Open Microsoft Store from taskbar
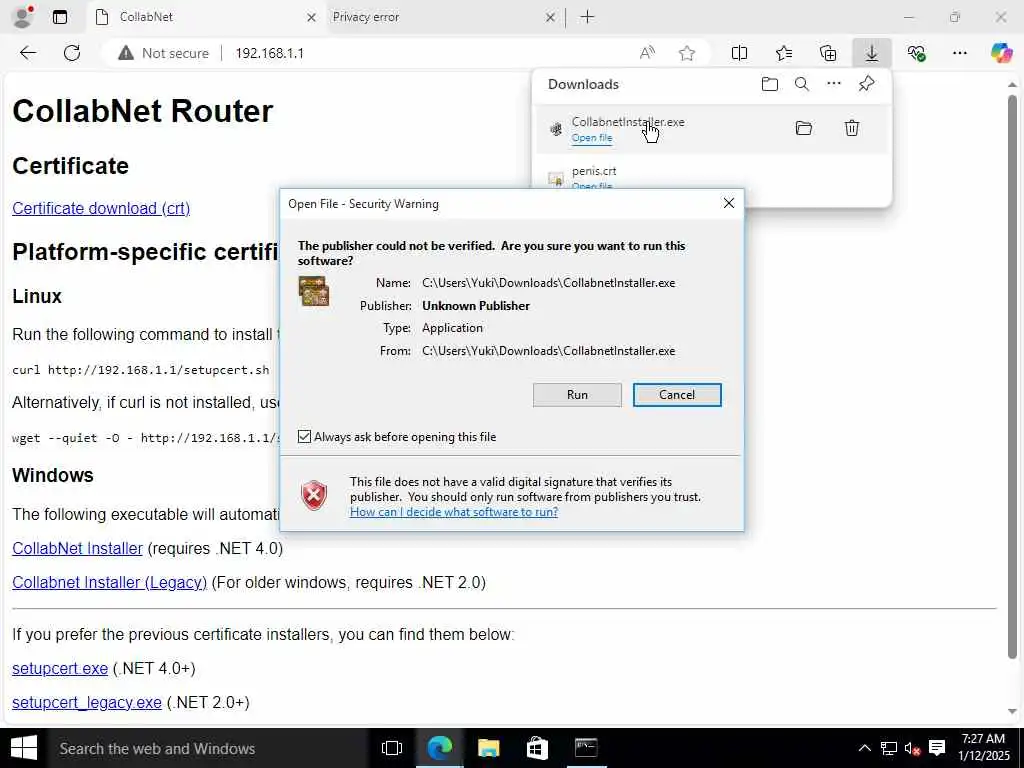Screen dimensions: 1024x768 [537, 748]
